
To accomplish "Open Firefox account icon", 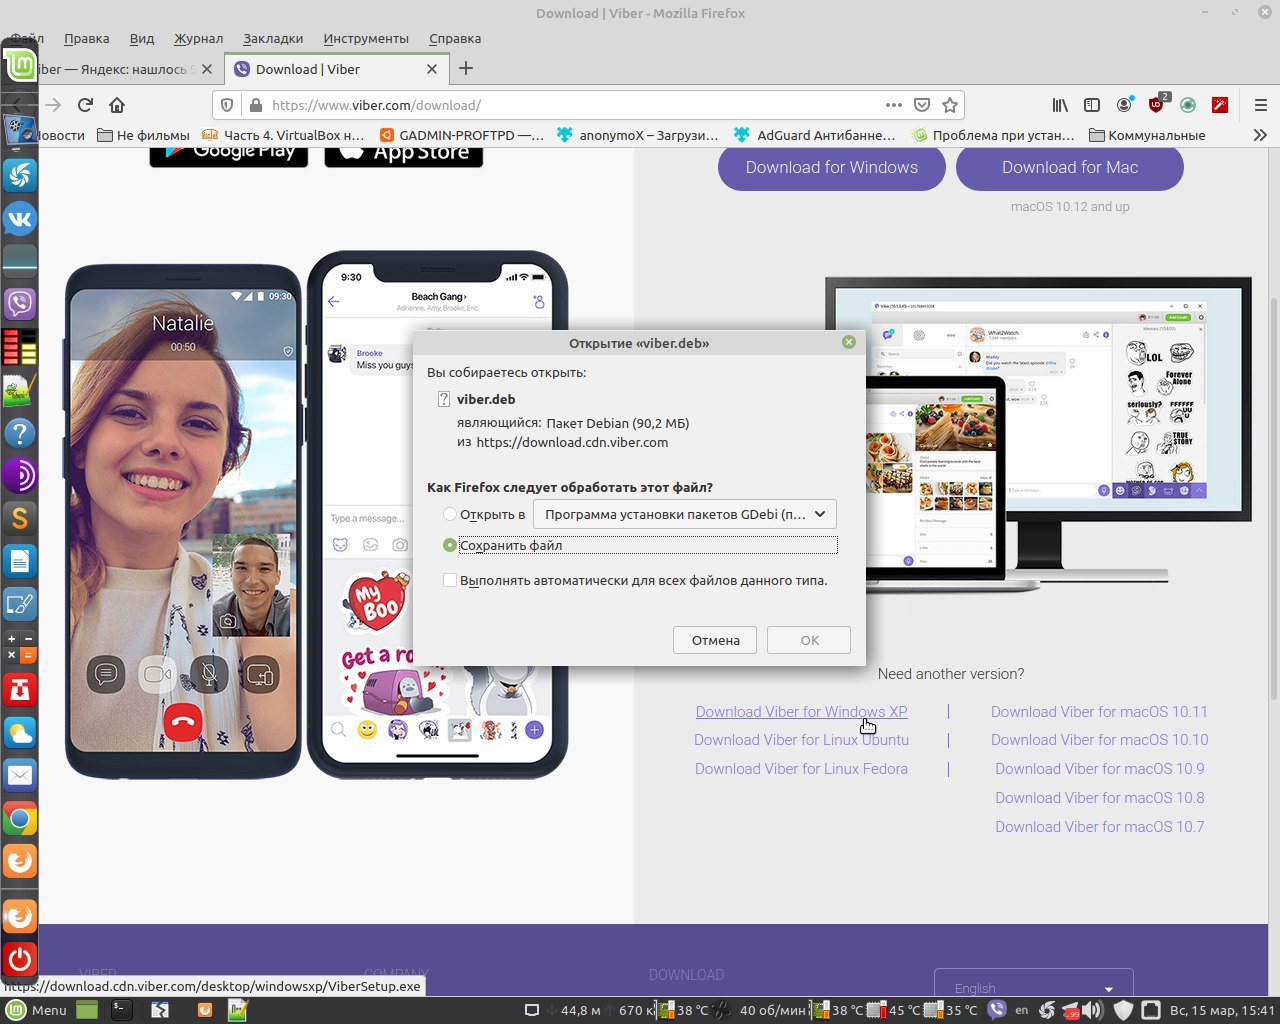I will [x=1125, y=105].
